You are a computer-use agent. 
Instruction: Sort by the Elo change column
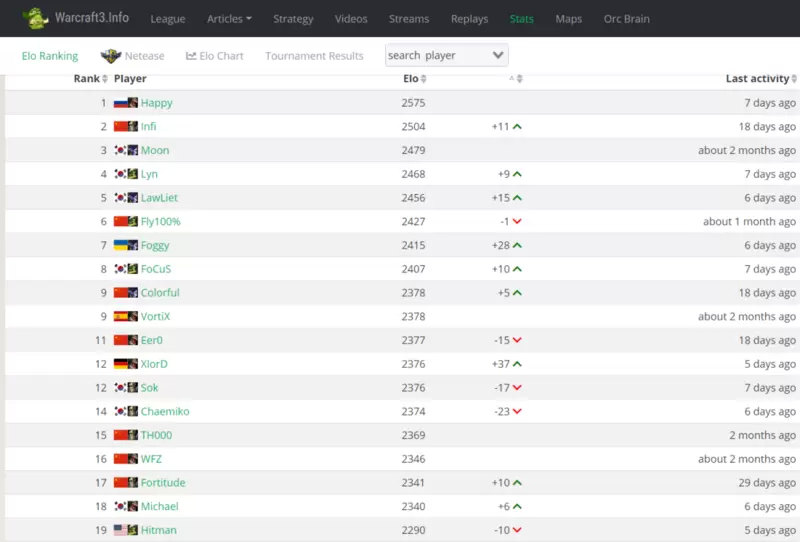(516, 79)
